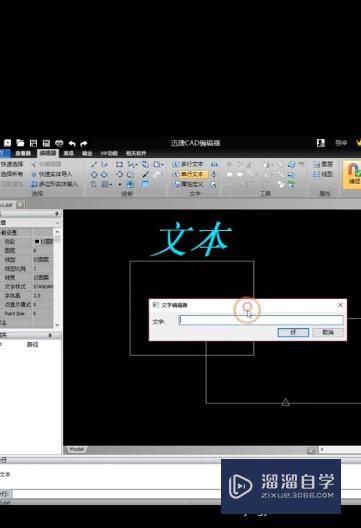Click 快速选择 quick select tool
Screen dimensions: 361x528
(x=12, y=164)
